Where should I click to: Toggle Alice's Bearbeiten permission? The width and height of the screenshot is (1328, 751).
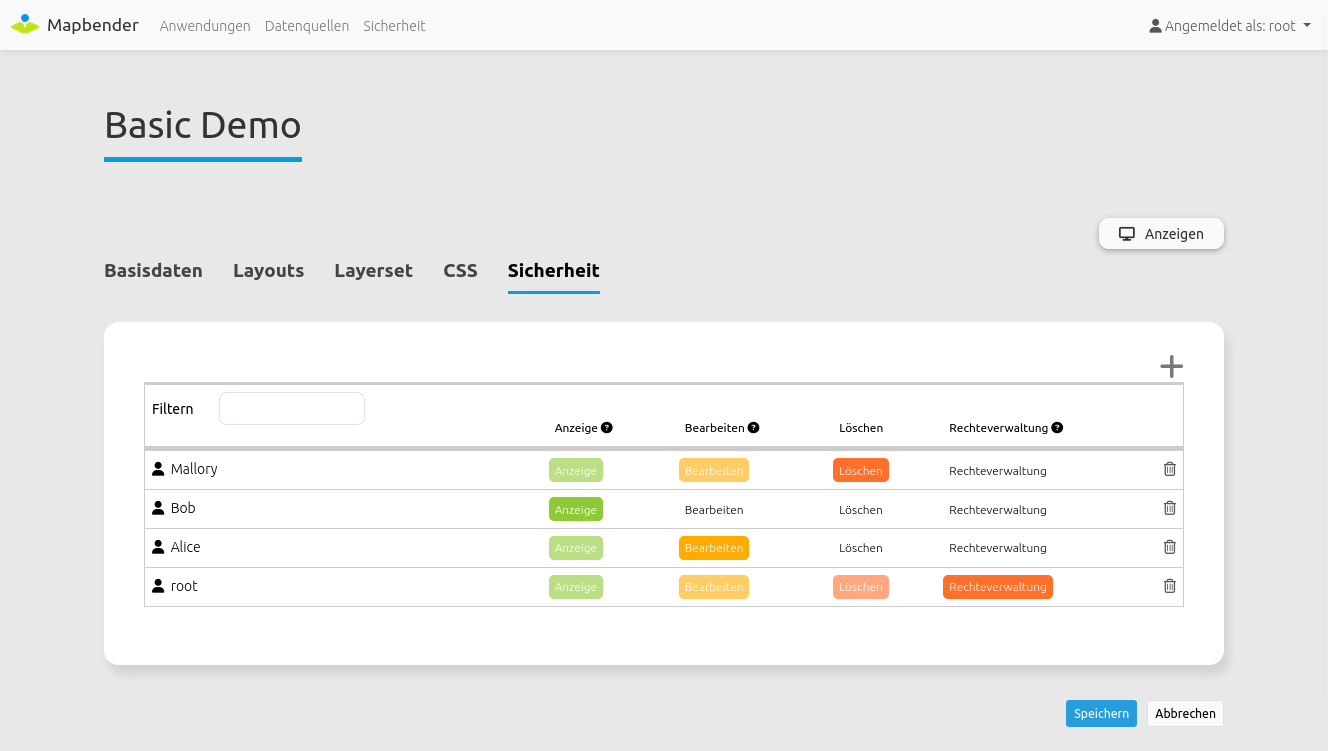(x=713, y=548)
